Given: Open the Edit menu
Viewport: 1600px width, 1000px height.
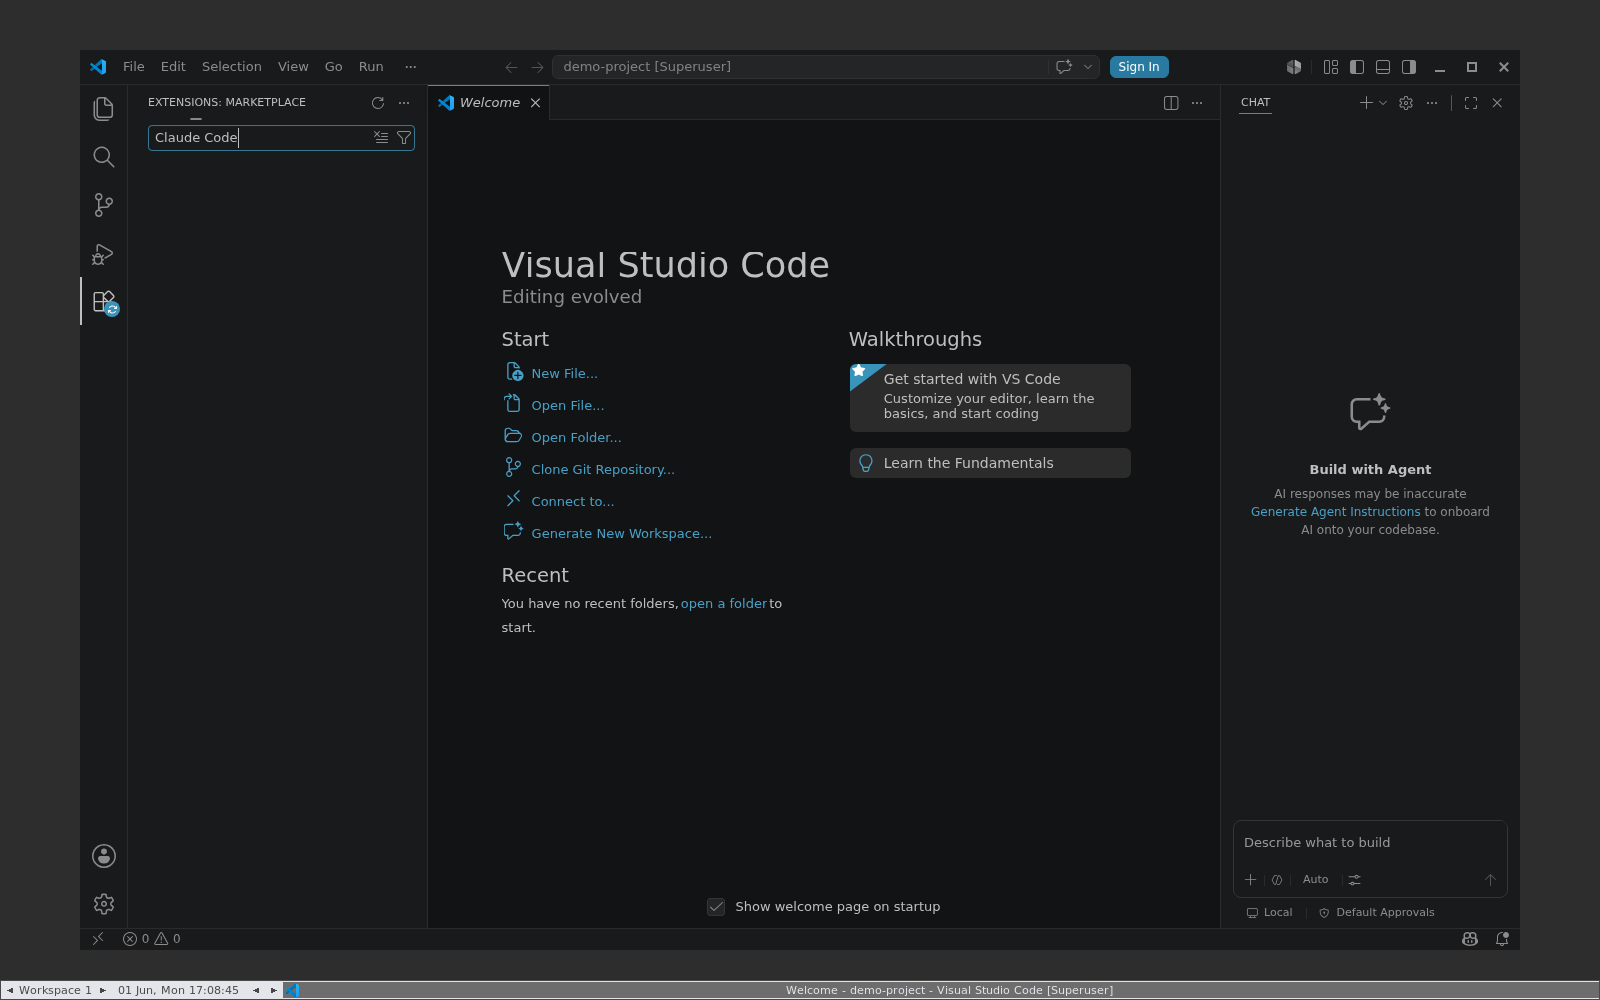Looking at the screenshot, I should tap(173, 67).
